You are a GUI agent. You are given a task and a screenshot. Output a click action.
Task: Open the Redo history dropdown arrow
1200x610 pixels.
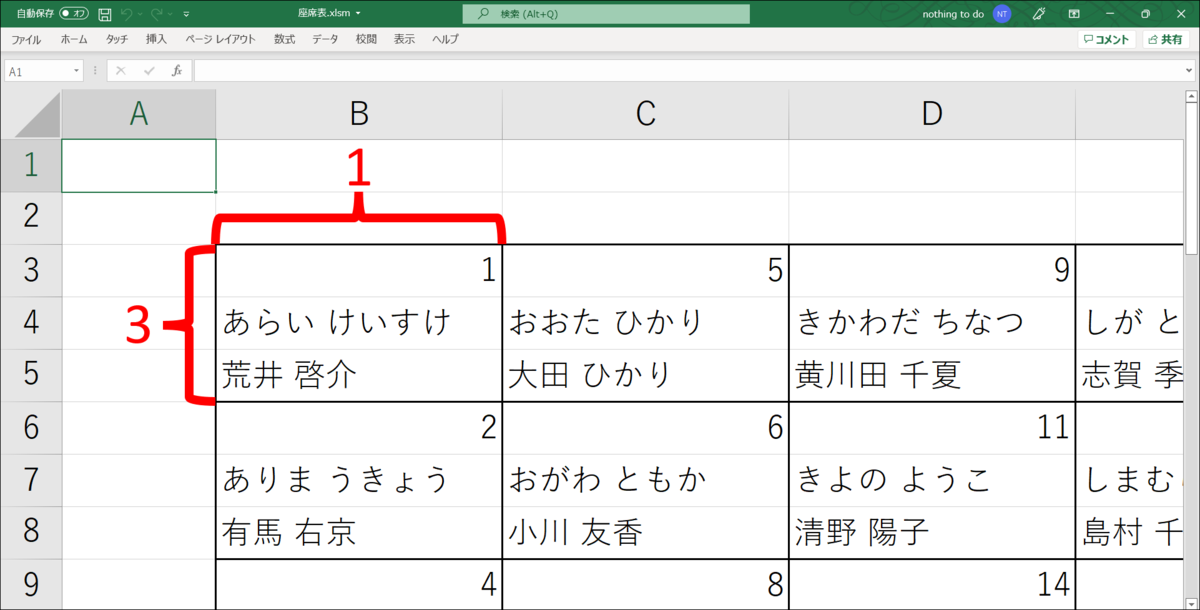coord(170,14)
